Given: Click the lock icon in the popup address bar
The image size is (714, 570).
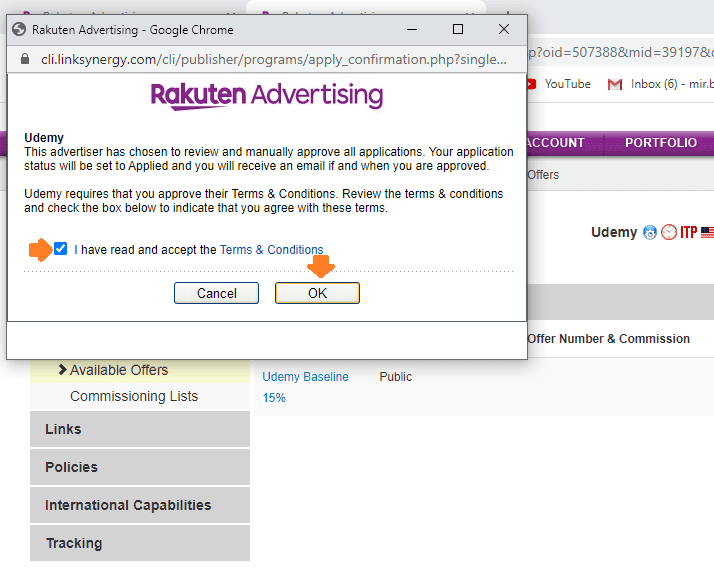Looking at the screenshot, I should (x=25, y=59).
